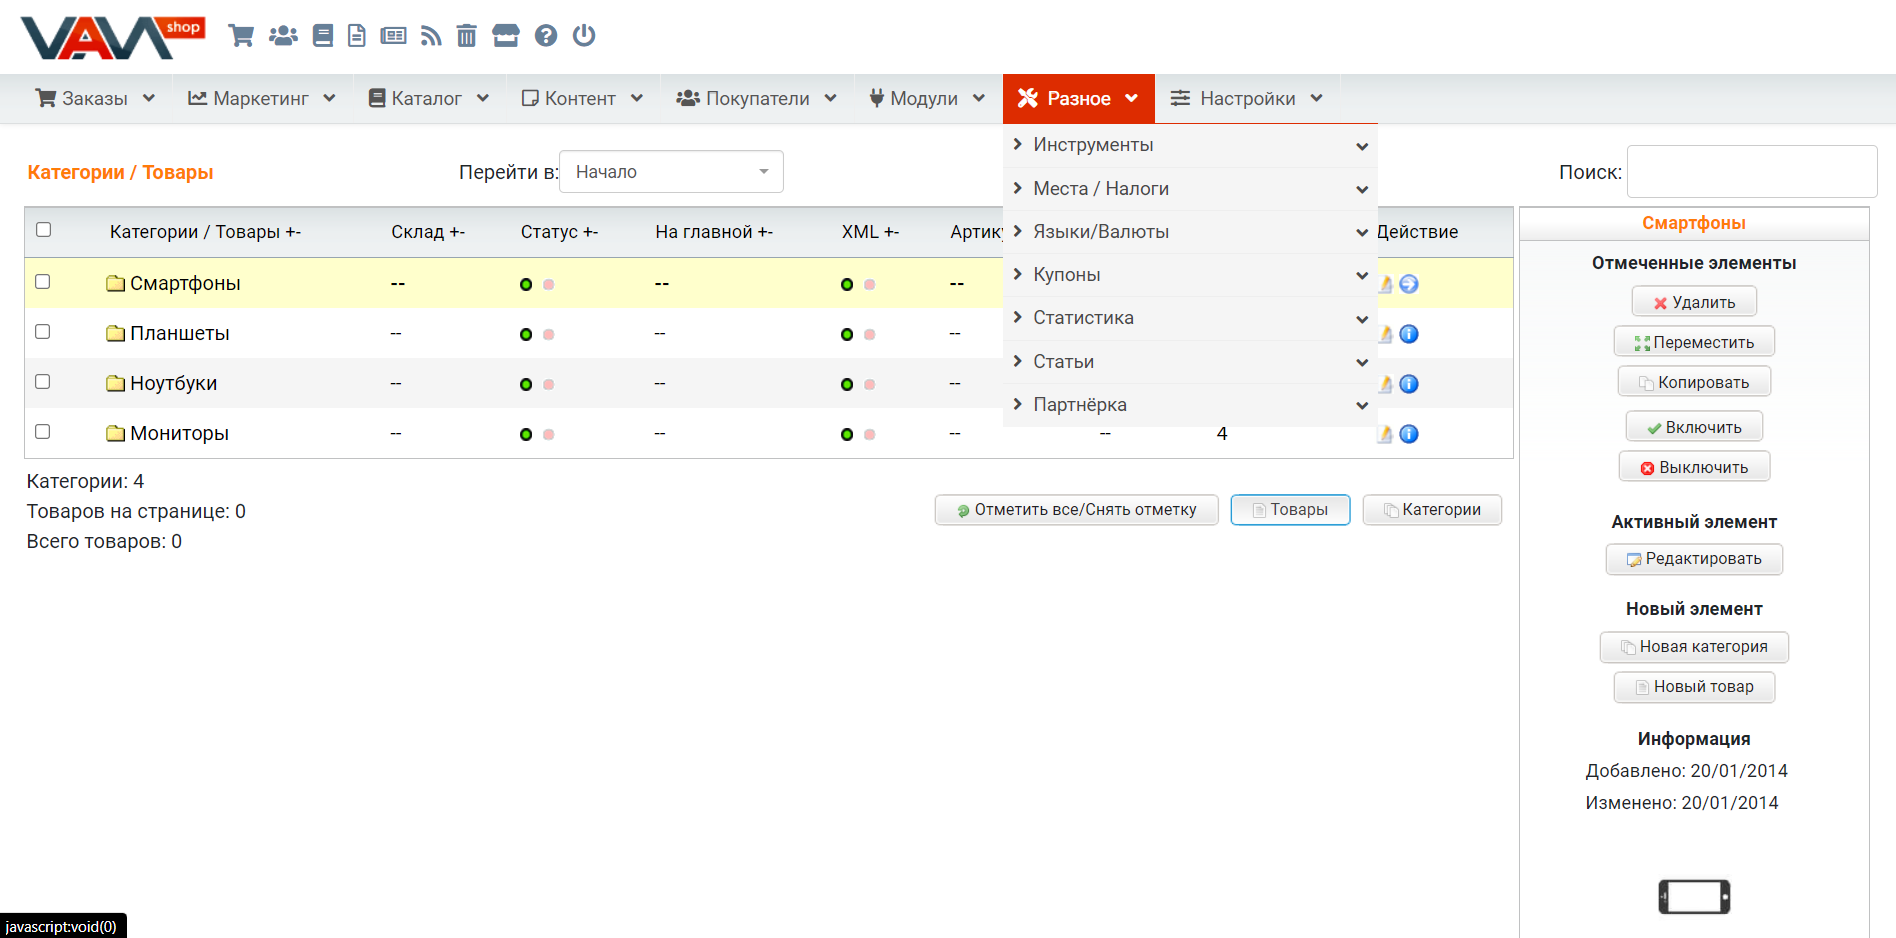Toggle red XML dot for Мониторы

coord(870,435)
